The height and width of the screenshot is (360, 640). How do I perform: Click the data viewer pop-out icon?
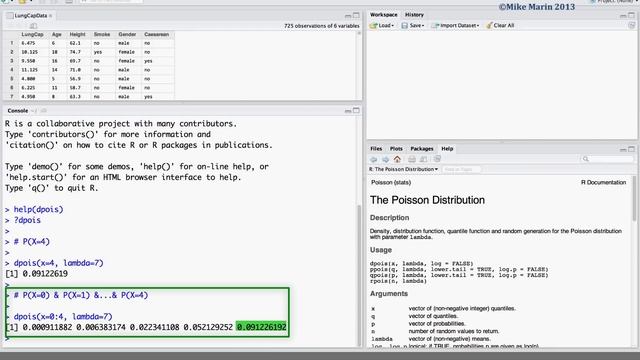(x=33, y=26)
